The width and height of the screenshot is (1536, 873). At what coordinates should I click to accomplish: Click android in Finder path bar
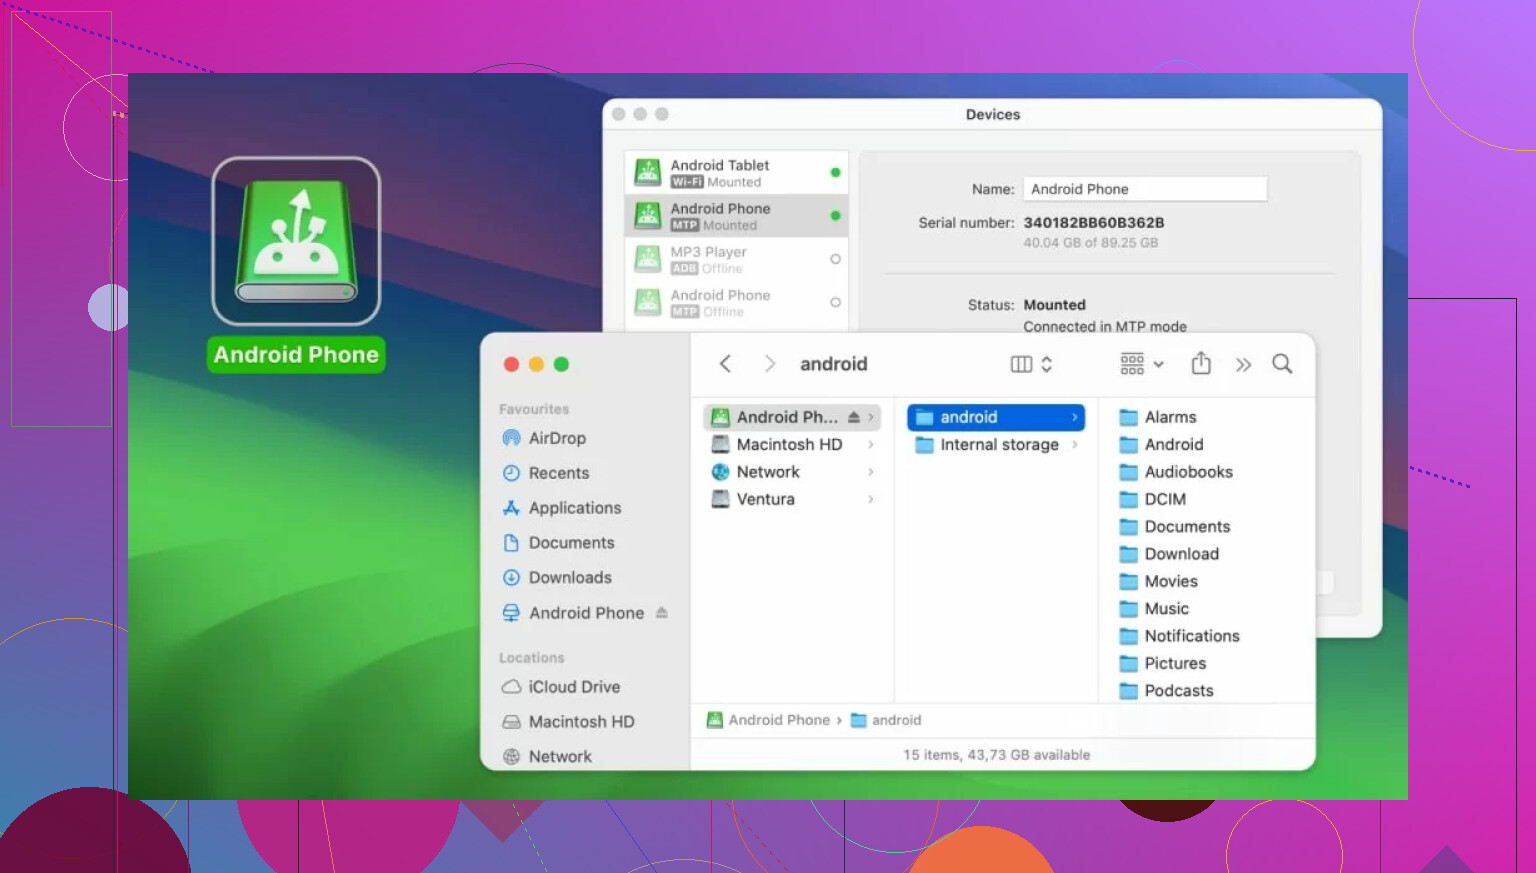coord(886,720)
